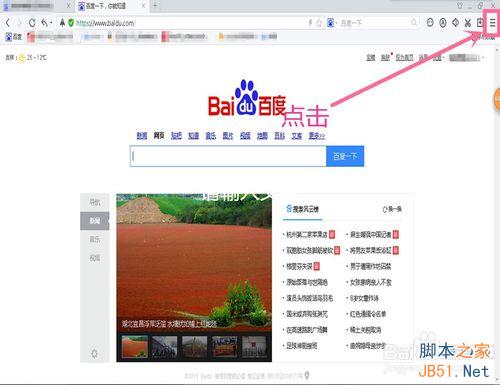Viewport: 500px width, 385px height.
Task: Click the circular download extension icon
Action: (x=443, y=22)
